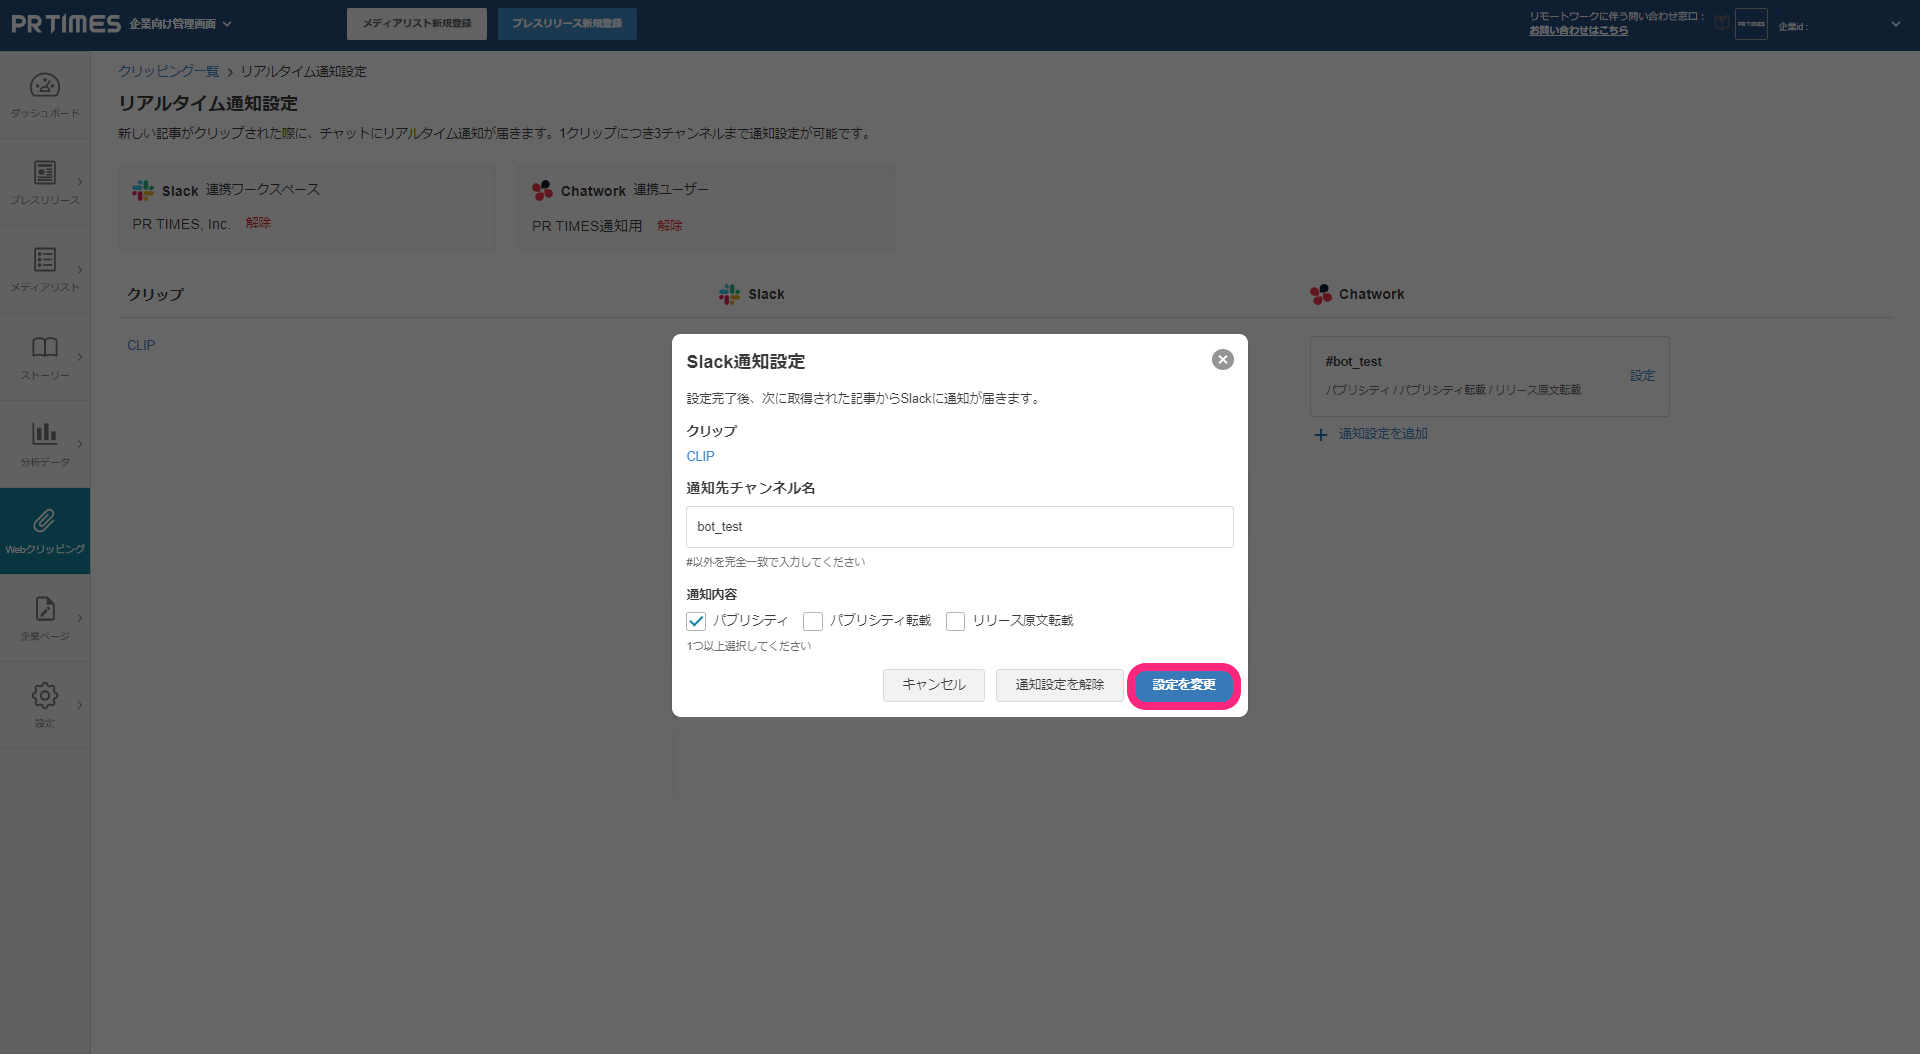The height and width of the screenshot is (1054, 1920).
Task: Expand the プレスリリース submenu chevron
Action: 80,182
